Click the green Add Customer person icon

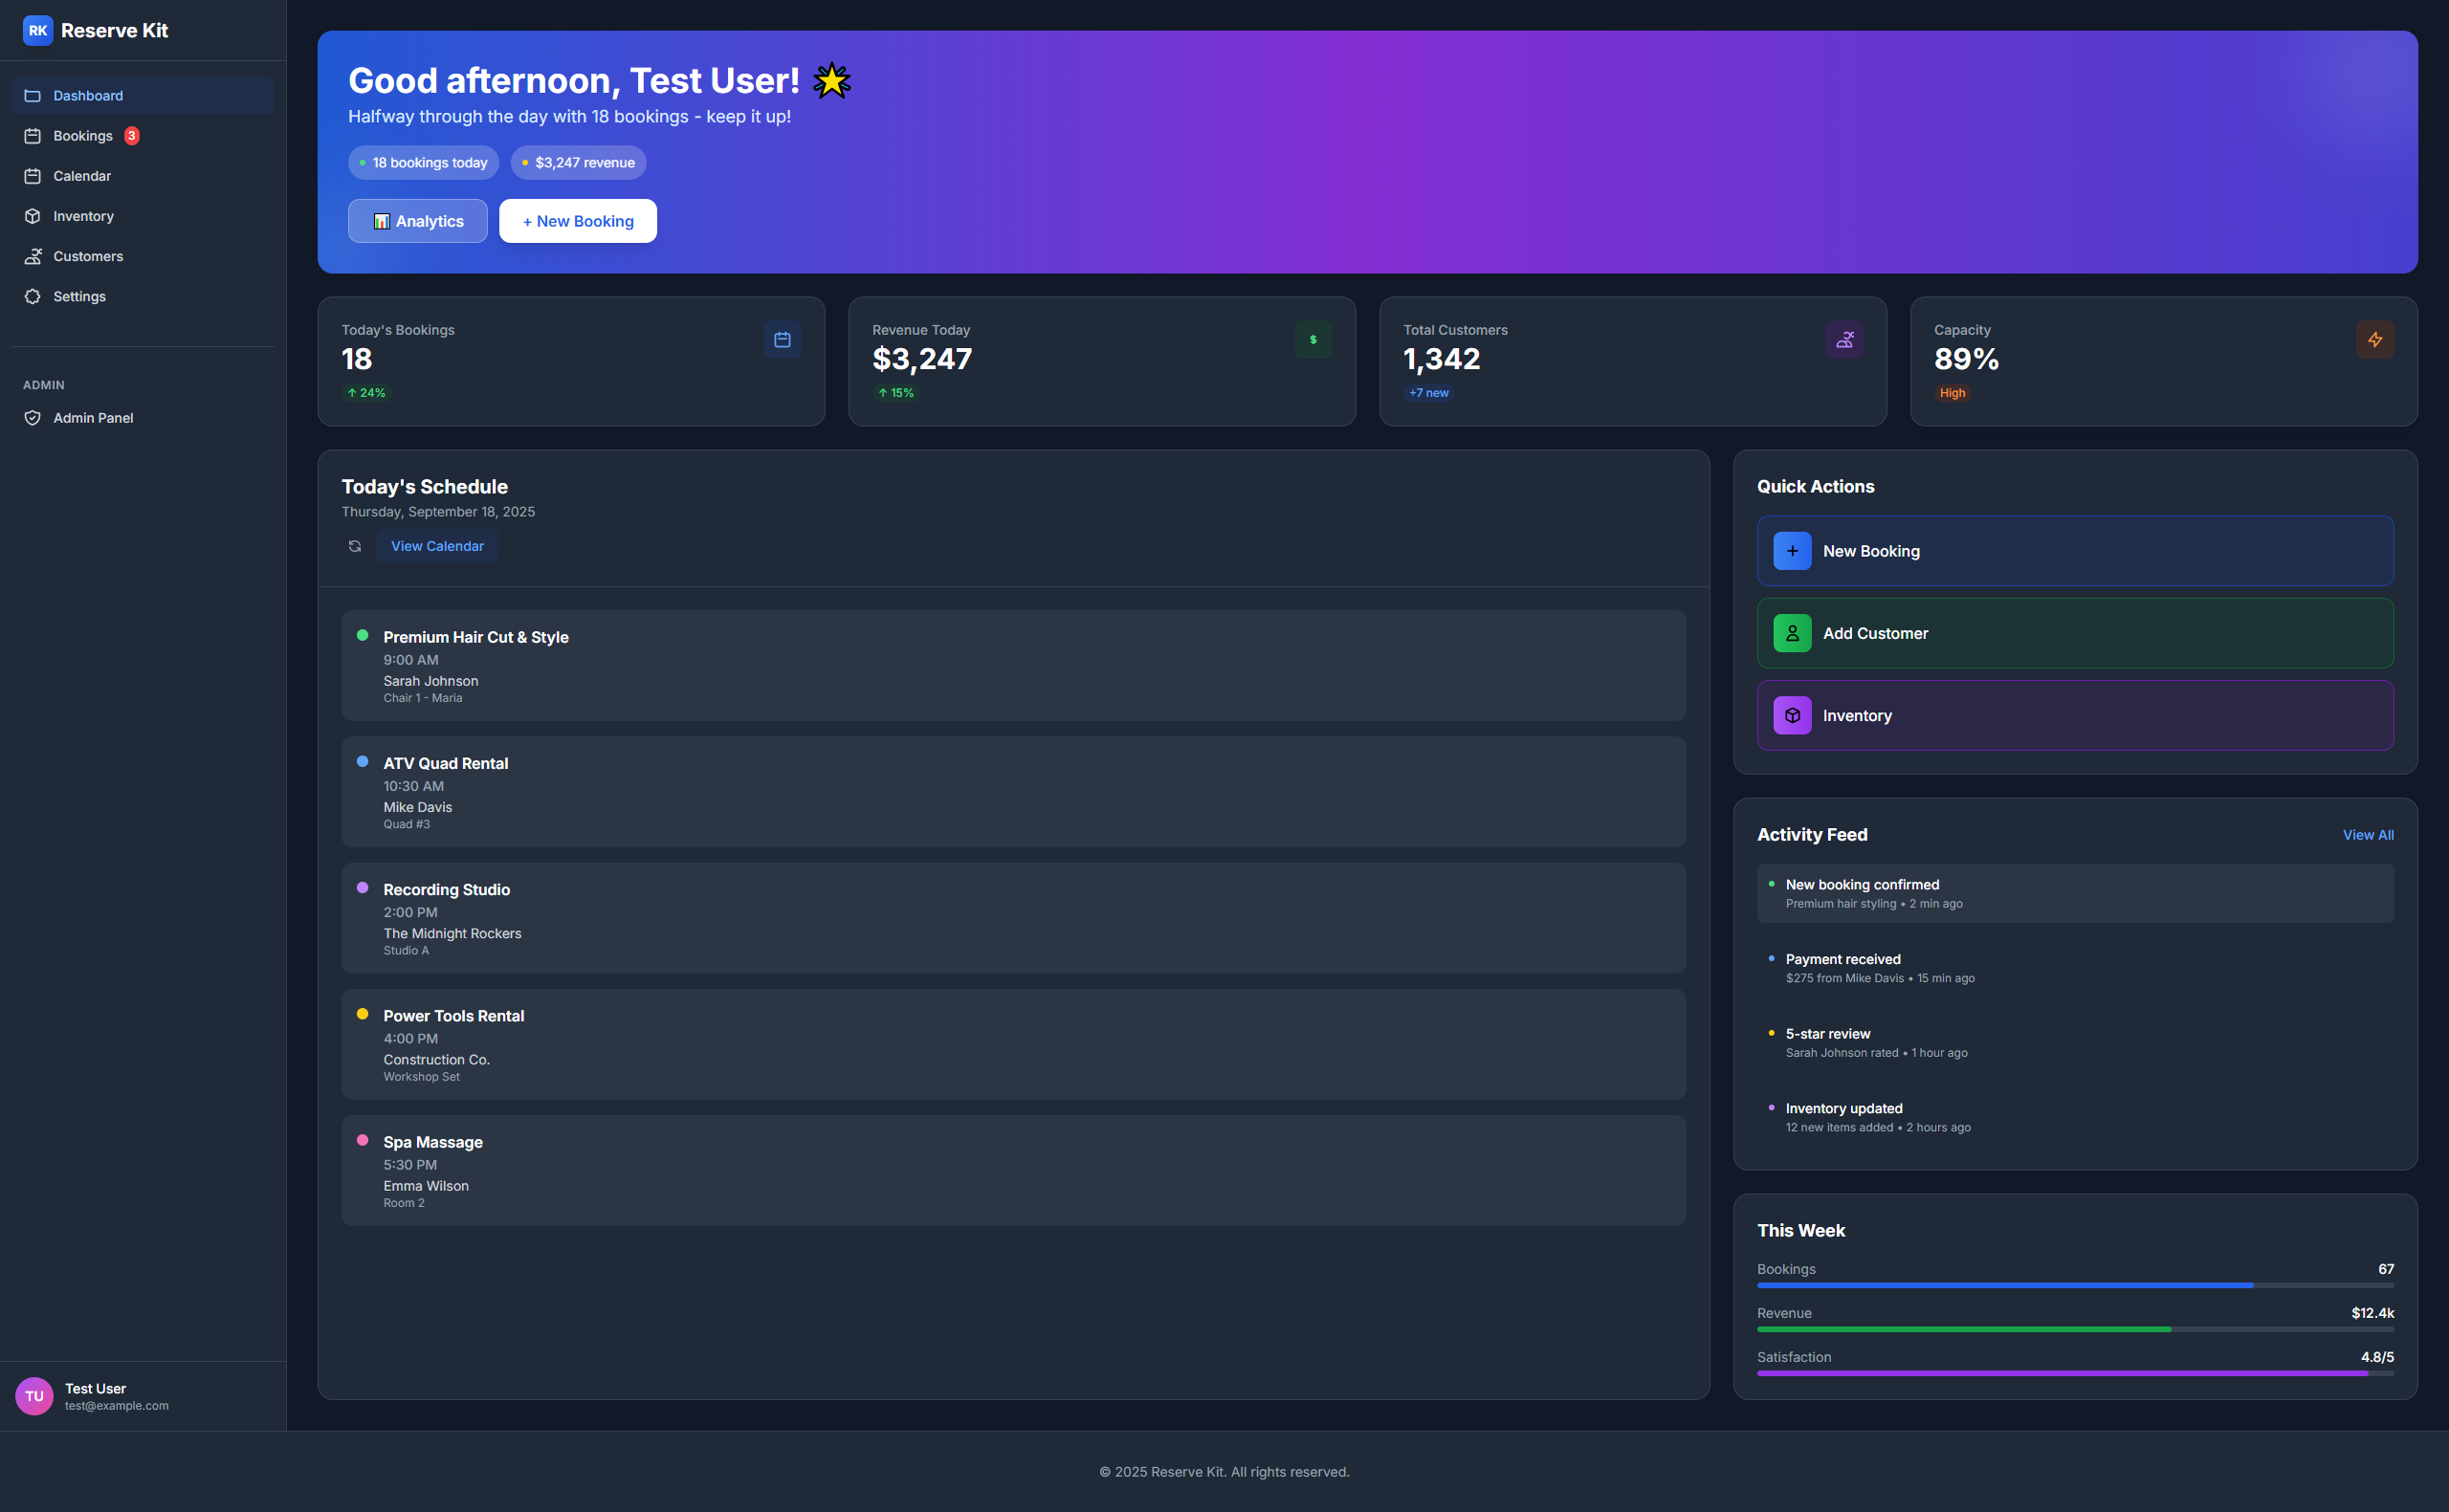[x=1791, y=634]
